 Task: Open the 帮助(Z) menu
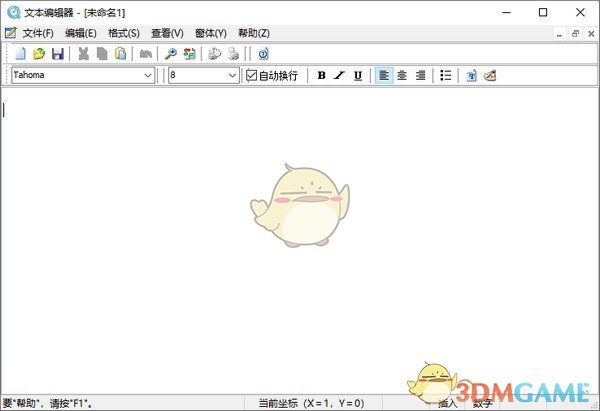[254, 33]
